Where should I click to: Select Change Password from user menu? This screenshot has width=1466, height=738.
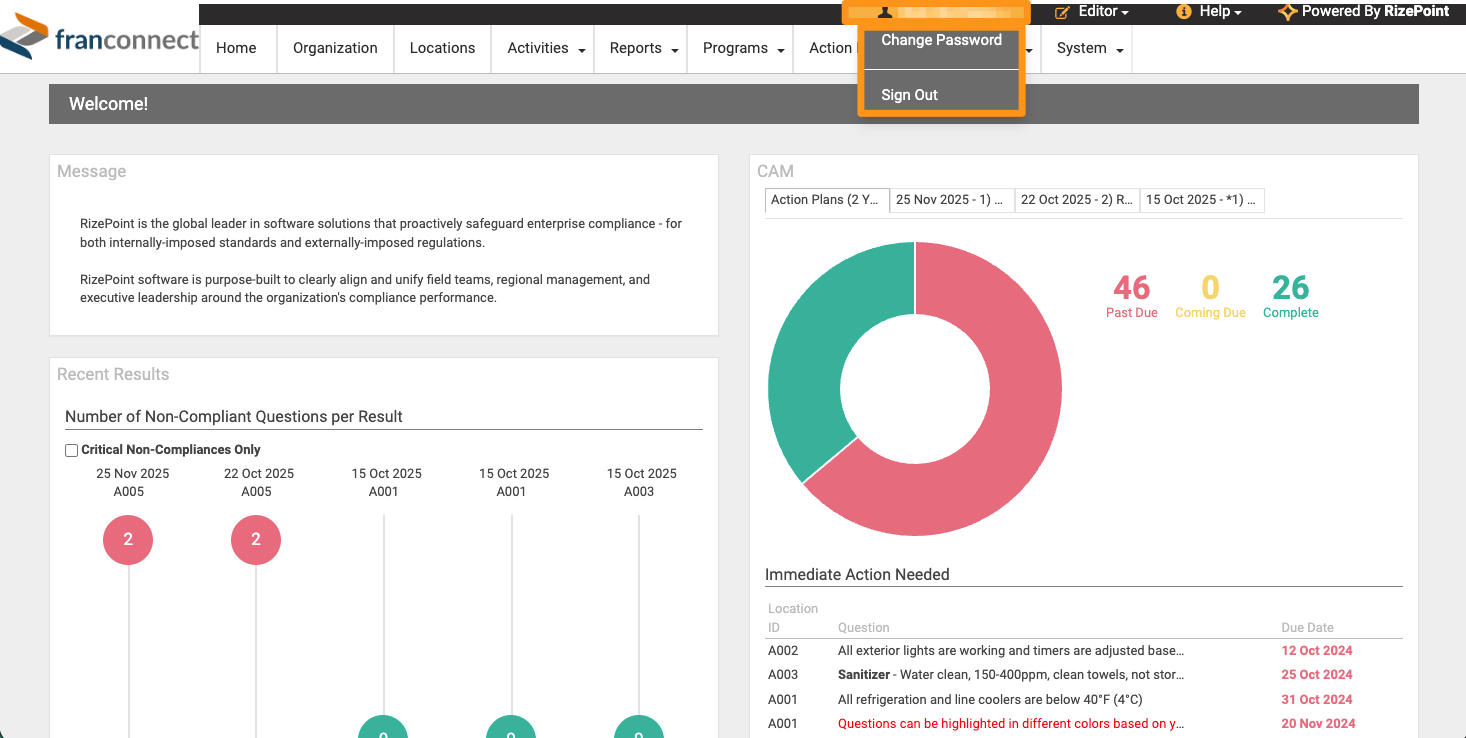pos(941,40)
